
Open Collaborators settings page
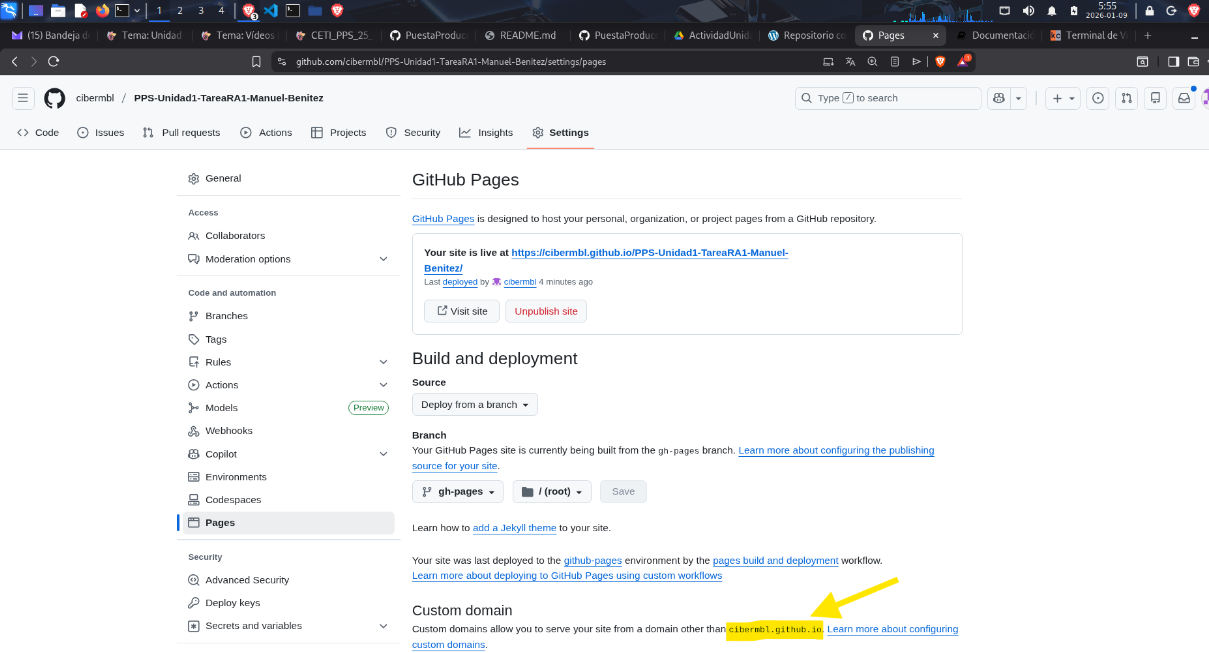click(288, 236)
